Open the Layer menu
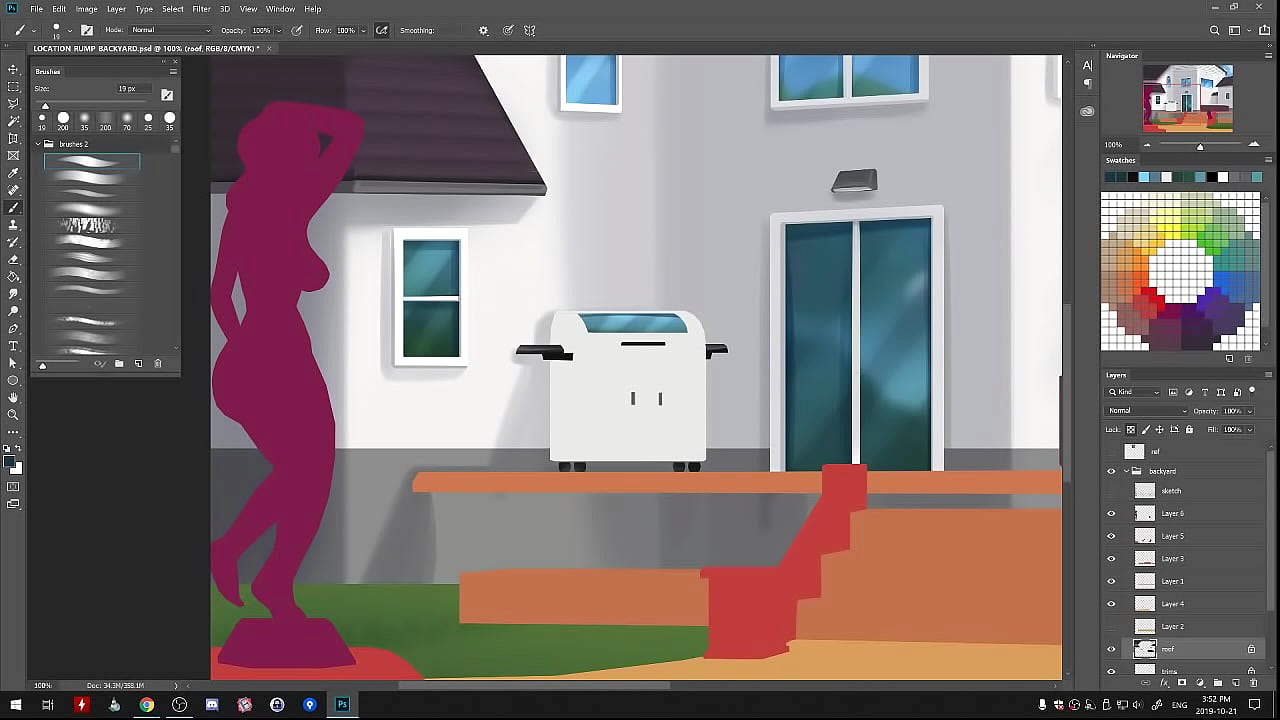Screen dimensions: 1280x720 coord(116,9)
